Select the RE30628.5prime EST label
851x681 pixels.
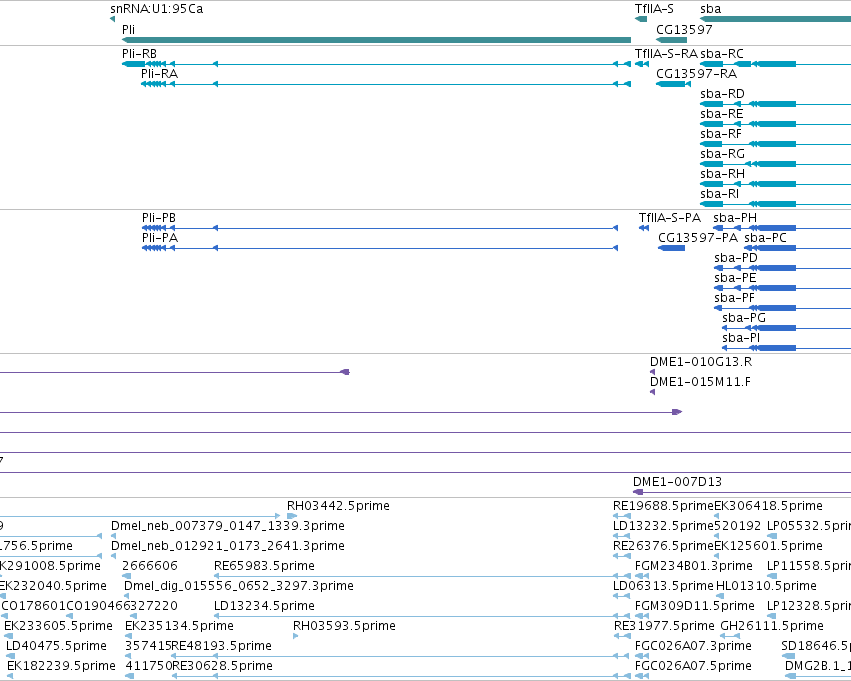[x=222, y=667]
